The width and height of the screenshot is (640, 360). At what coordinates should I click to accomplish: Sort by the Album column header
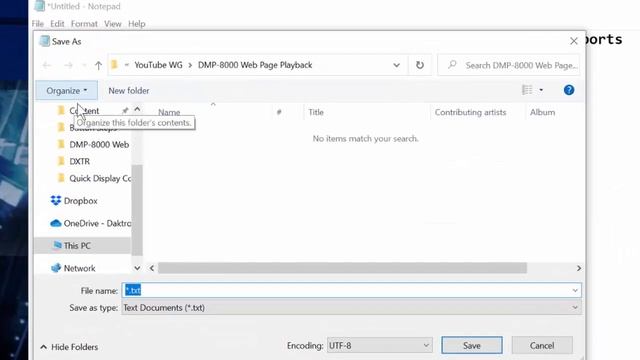(542, 112)
